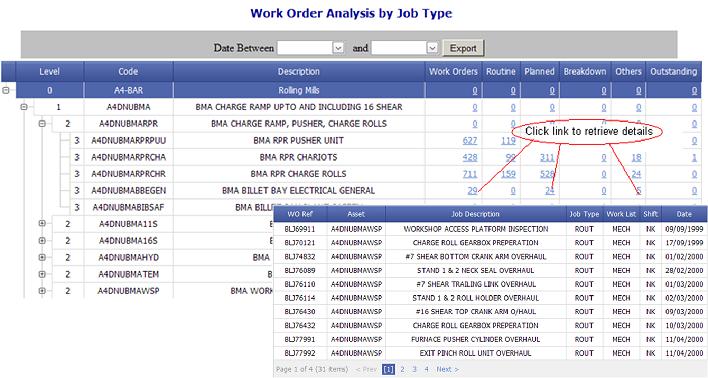Expand the A4DNUBMA16S row
Viewport: 708px width, 378px height.
click(x=42, y=241)
